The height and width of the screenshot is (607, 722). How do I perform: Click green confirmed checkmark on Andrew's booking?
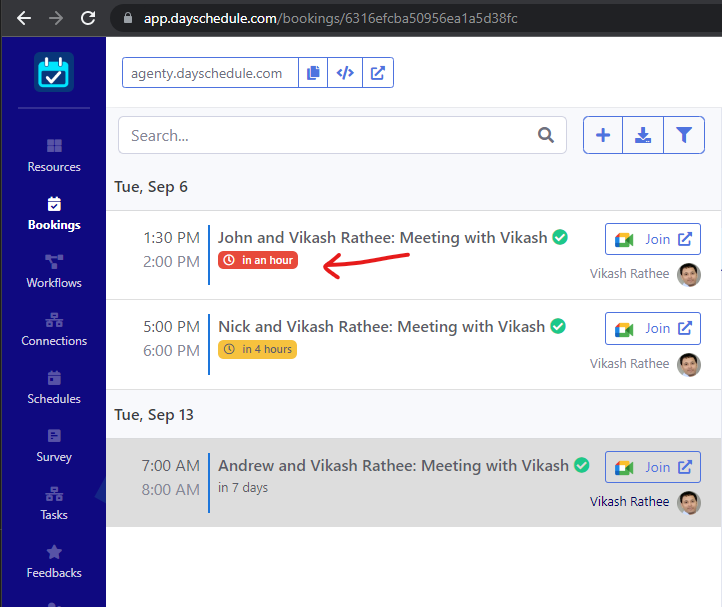pos(582,465)
